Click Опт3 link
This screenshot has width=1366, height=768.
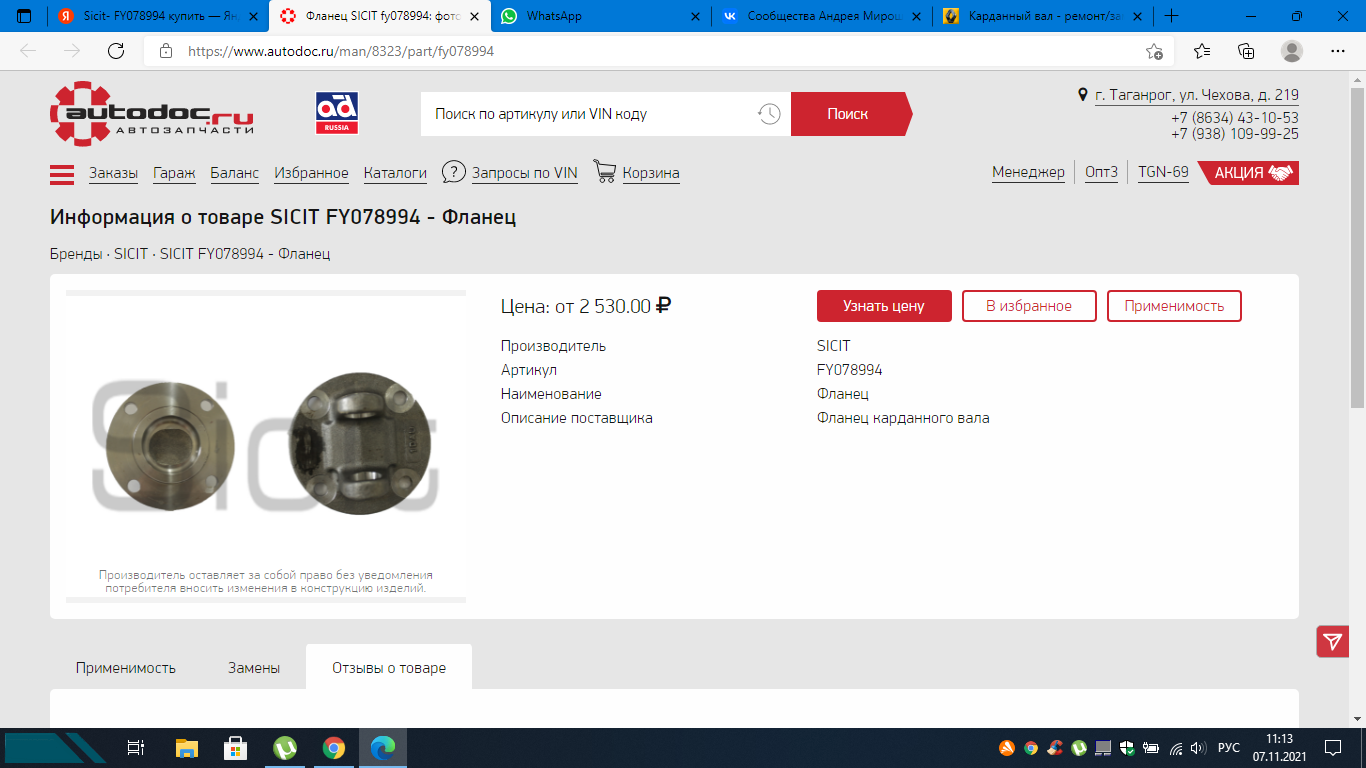(1101, 172)
